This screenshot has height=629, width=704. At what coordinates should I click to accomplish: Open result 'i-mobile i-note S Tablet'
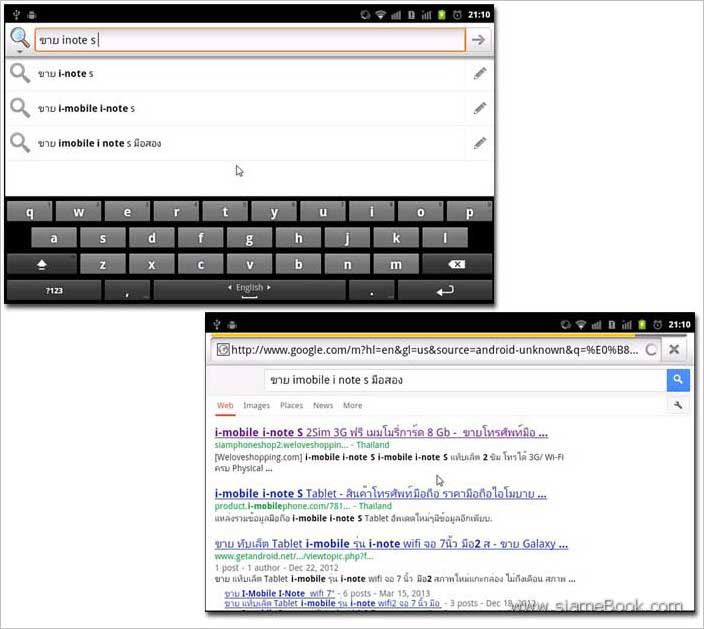click(380, 493)
